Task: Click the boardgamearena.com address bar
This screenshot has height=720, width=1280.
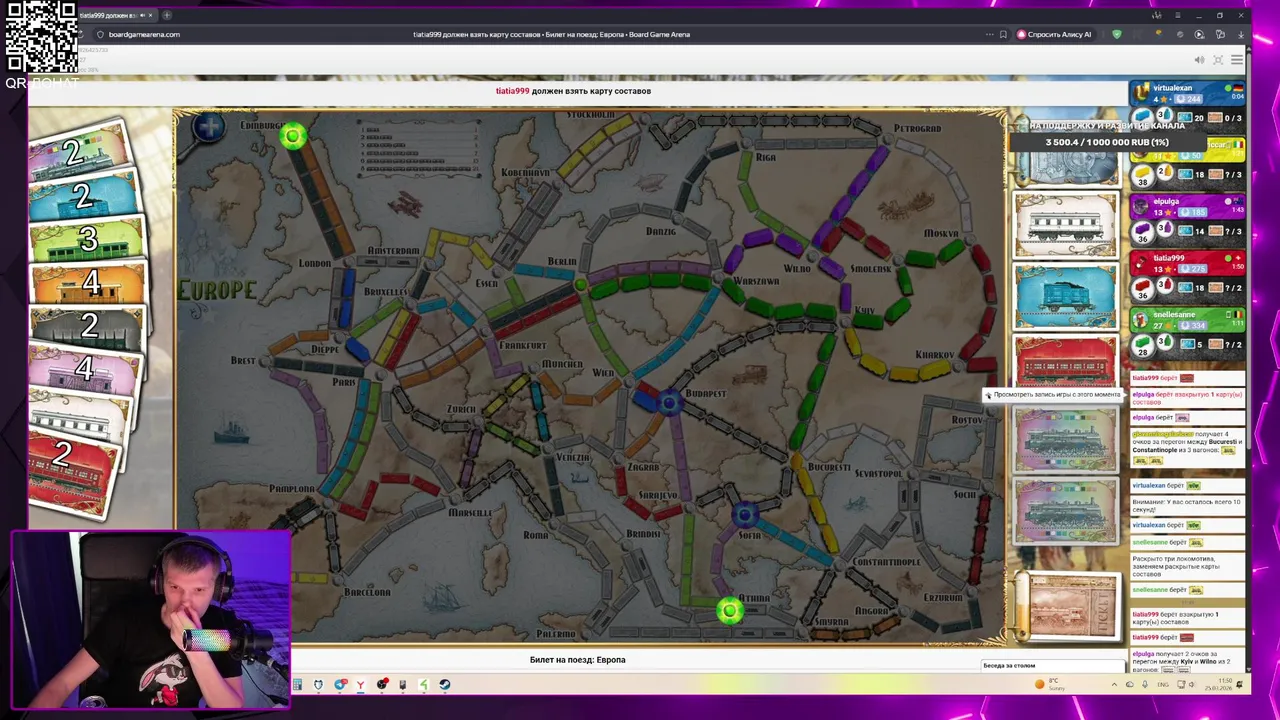Action: click(x=144, y=34)
